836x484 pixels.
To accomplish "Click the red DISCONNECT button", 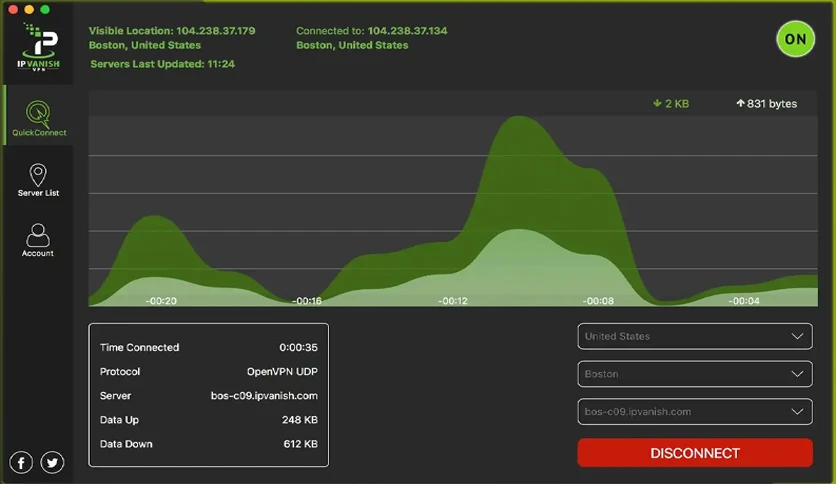I will (695, 453).
